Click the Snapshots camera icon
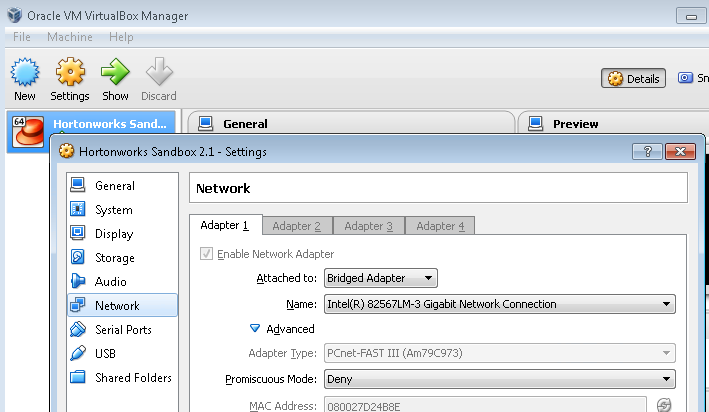The image size is (709, 412). (685, 78)
